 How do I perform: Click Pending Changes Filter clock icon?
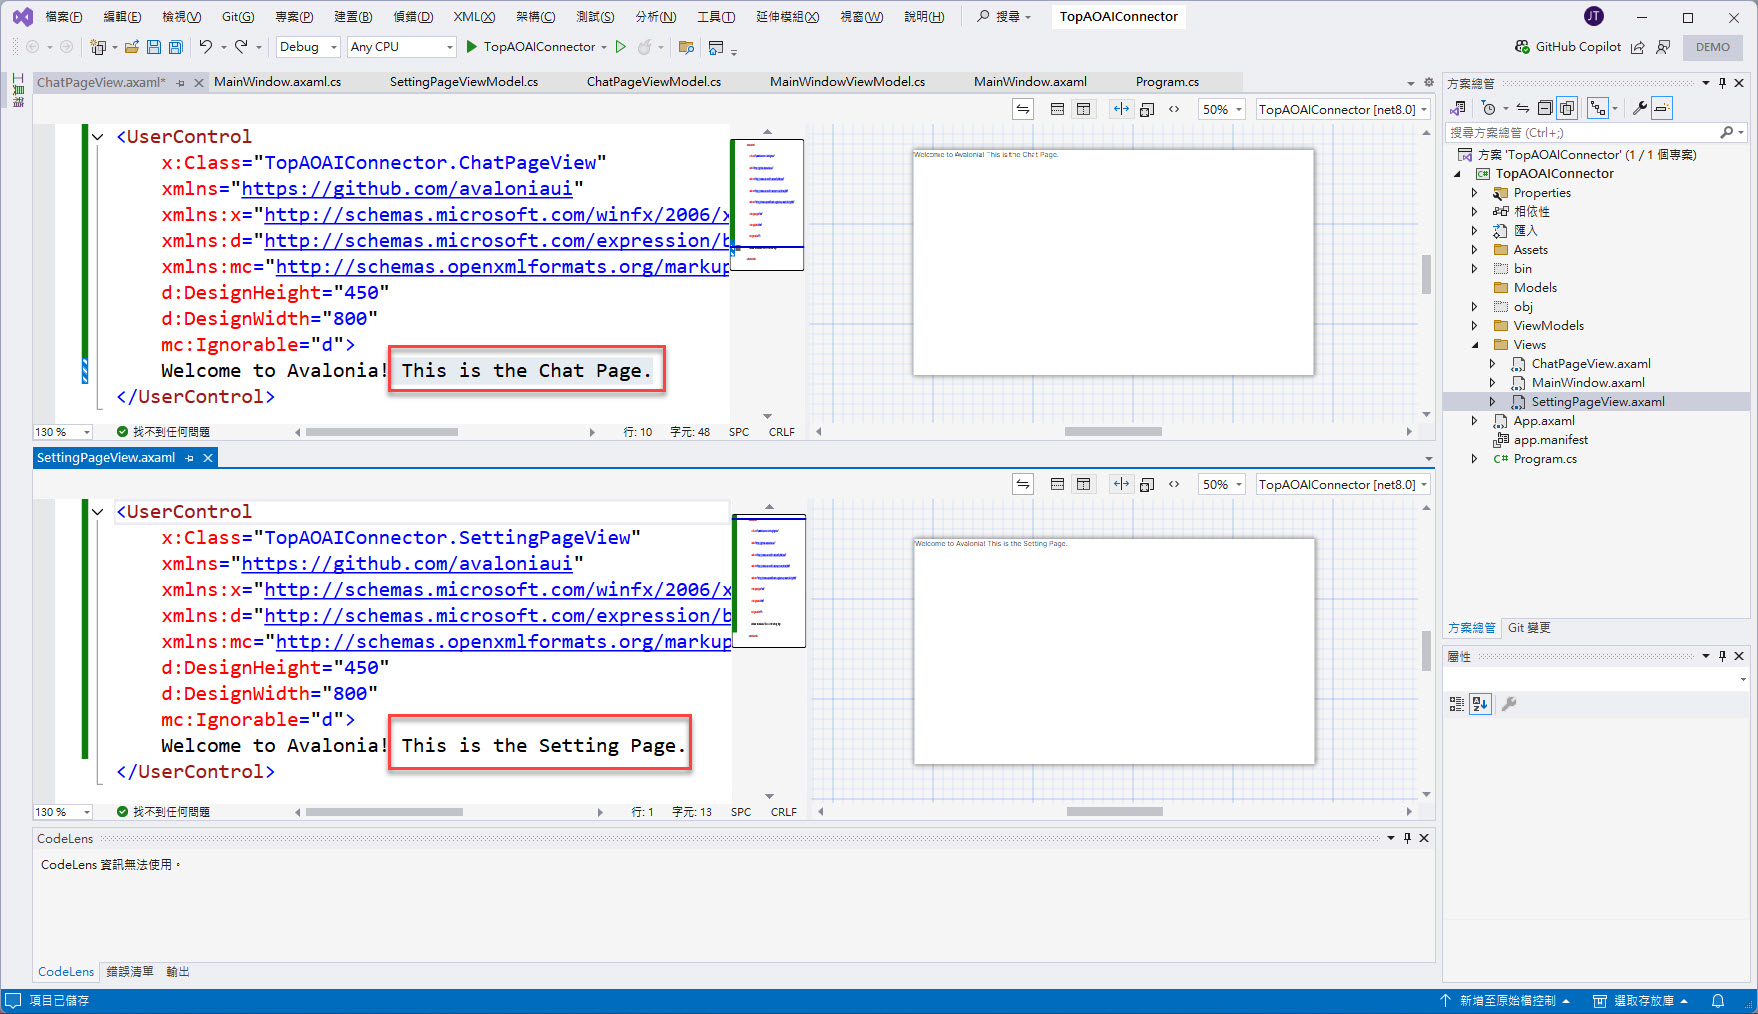click(x=1489, y=108)
